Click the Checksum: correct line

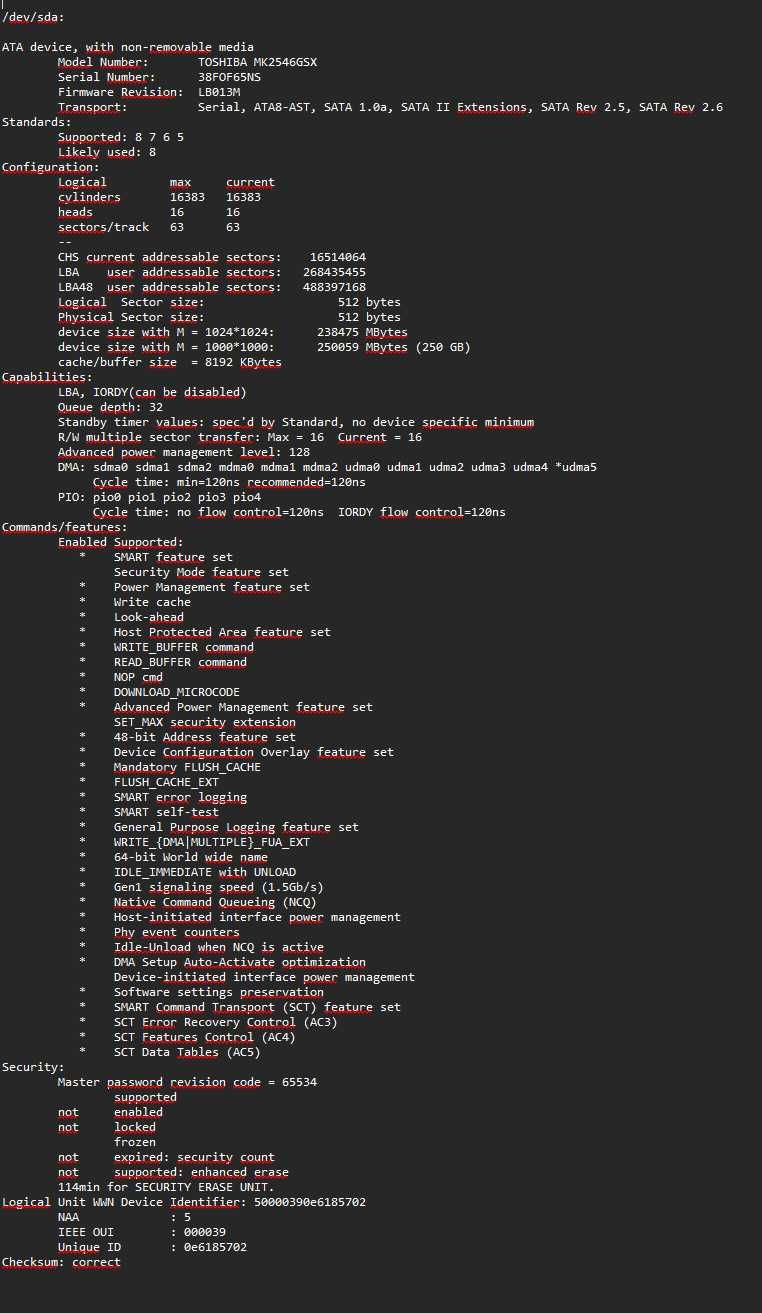tap(61, 1262)
